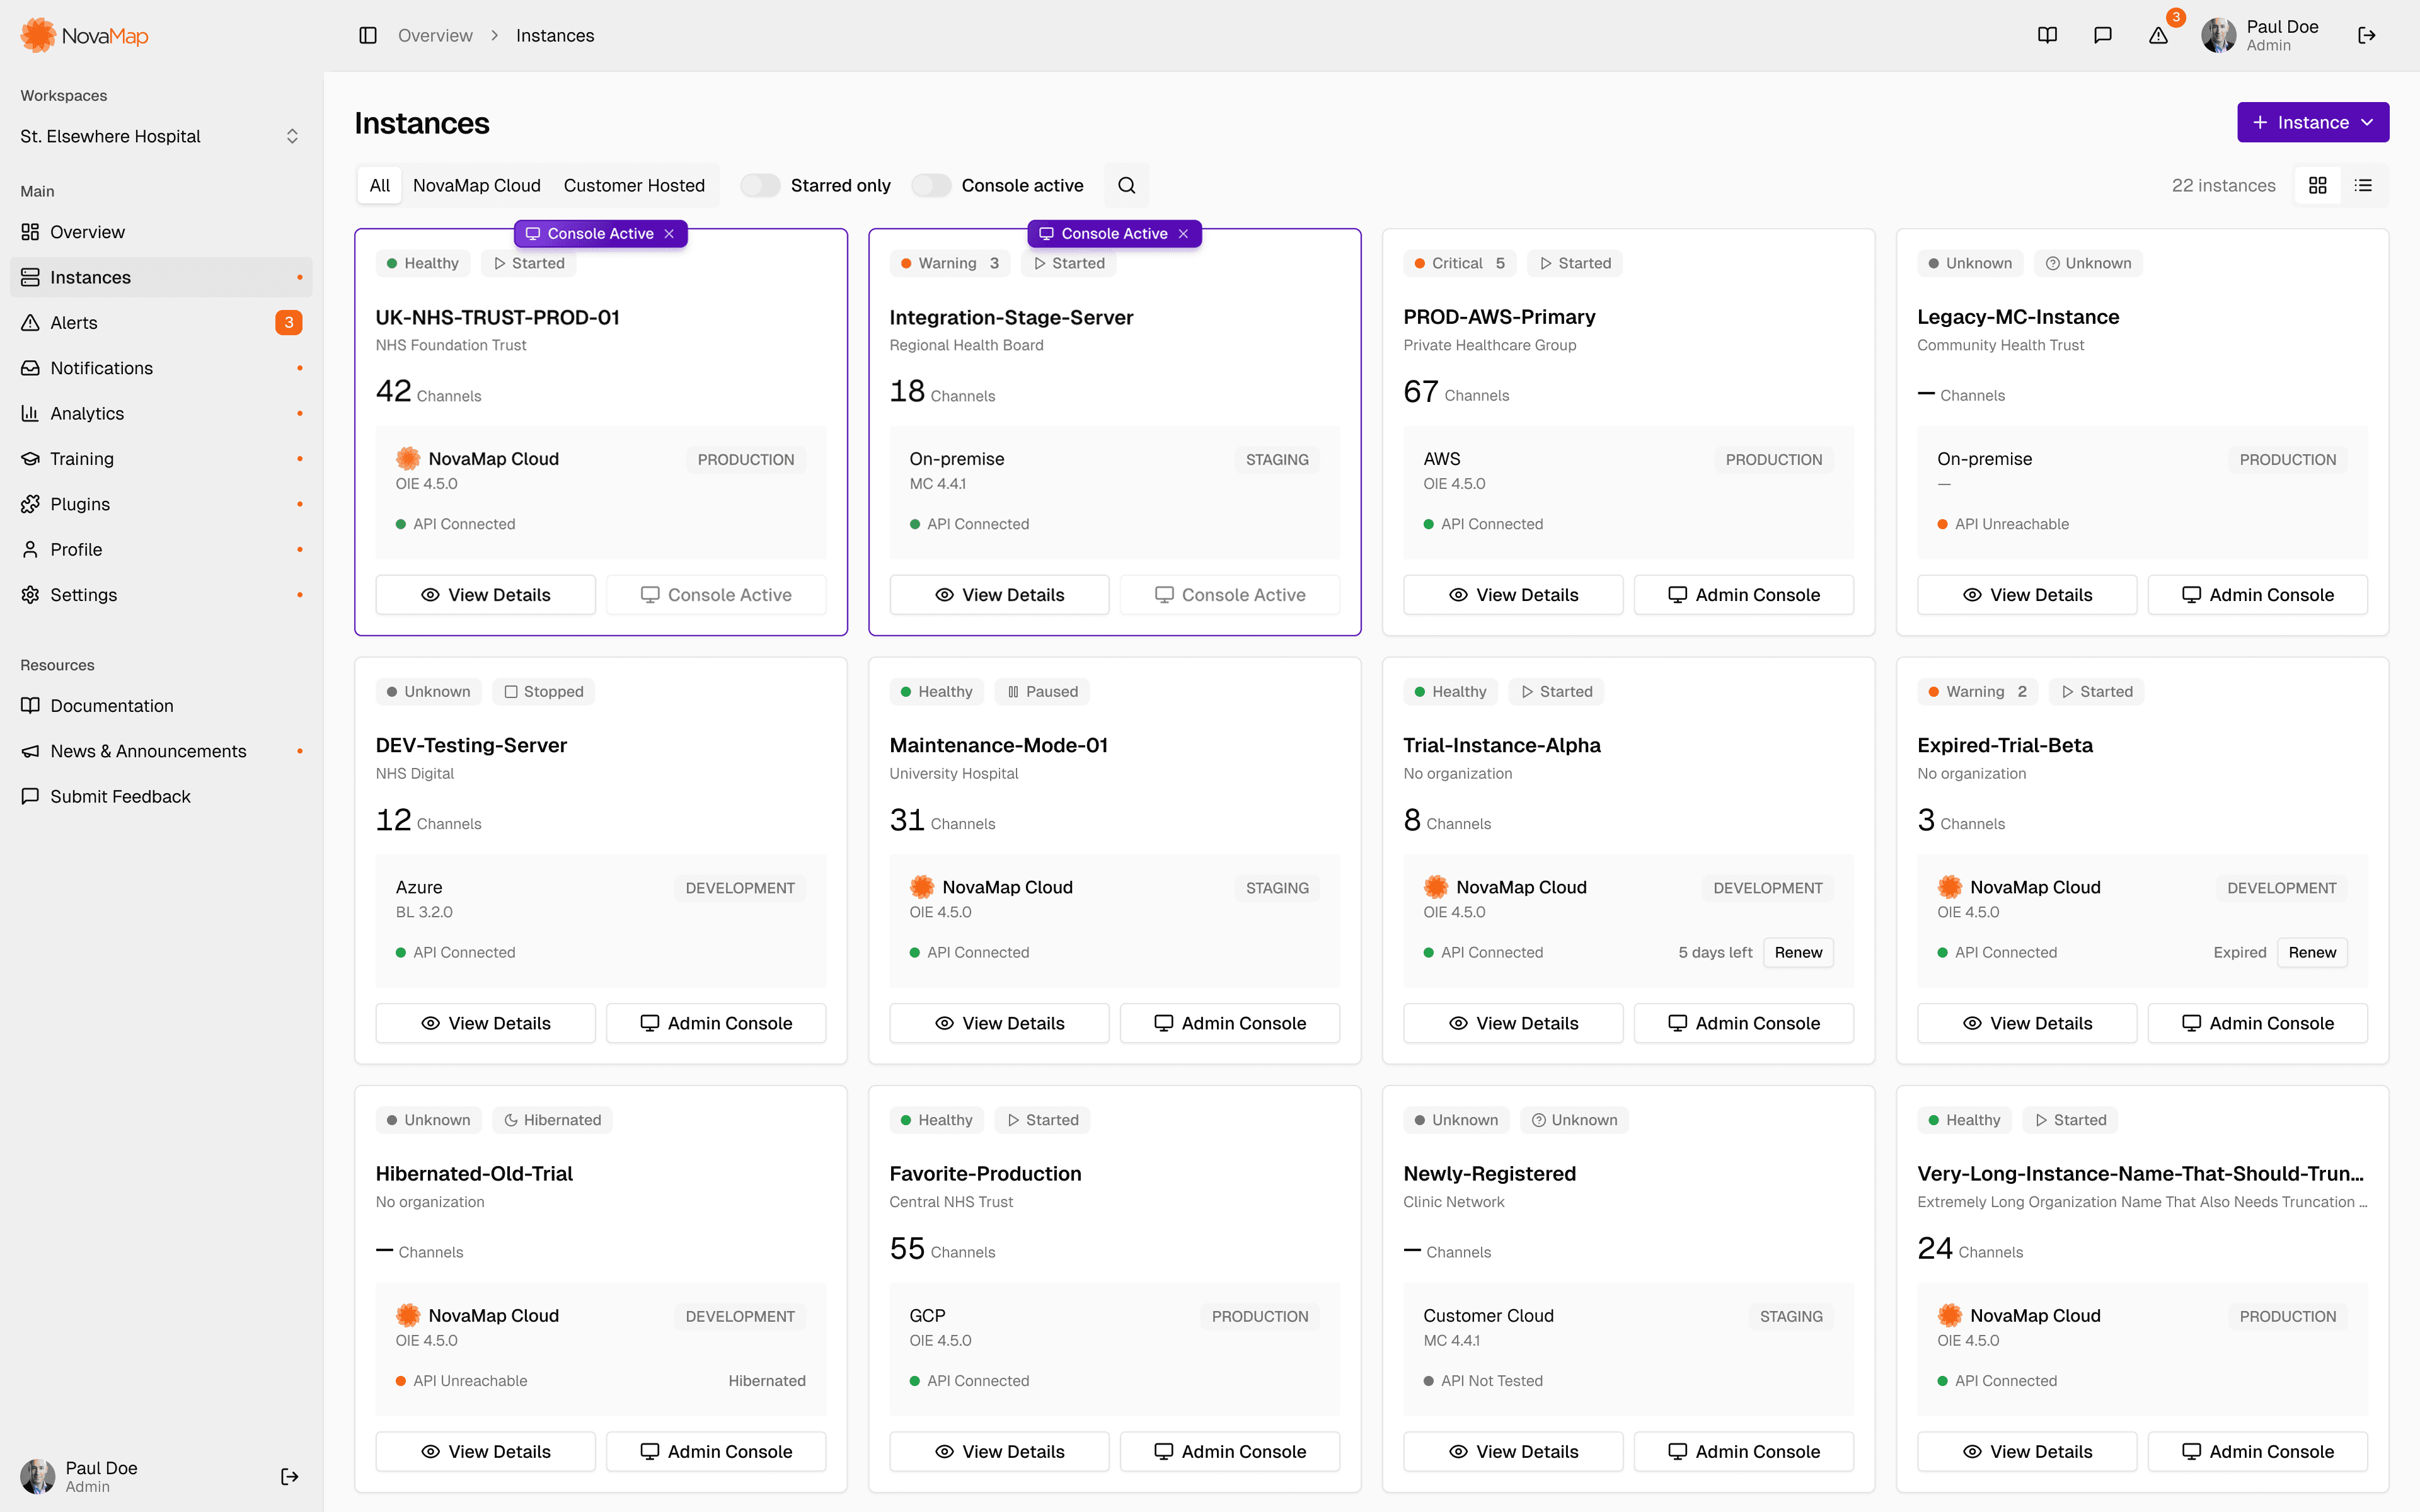Open Documentation via the book icon in top bar
This screenshot has width=2420, height=1512.
pos(2047,35)
